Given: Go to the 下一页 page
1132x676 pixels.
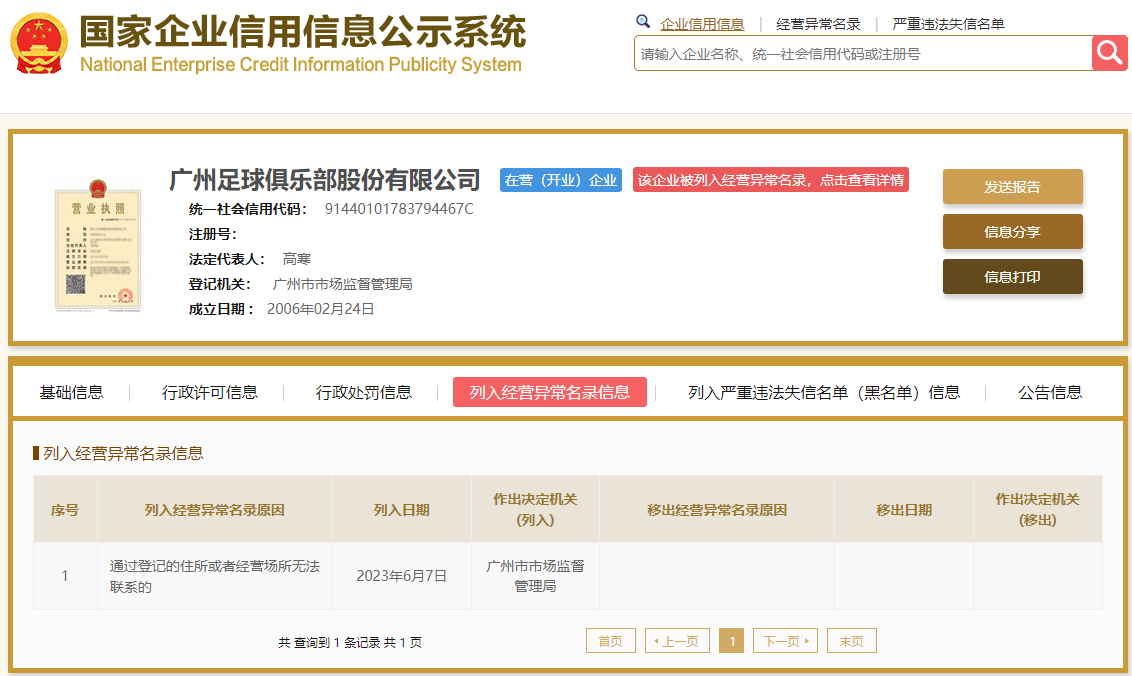Looking at the screenshot, I should click(x=785, y=641).
